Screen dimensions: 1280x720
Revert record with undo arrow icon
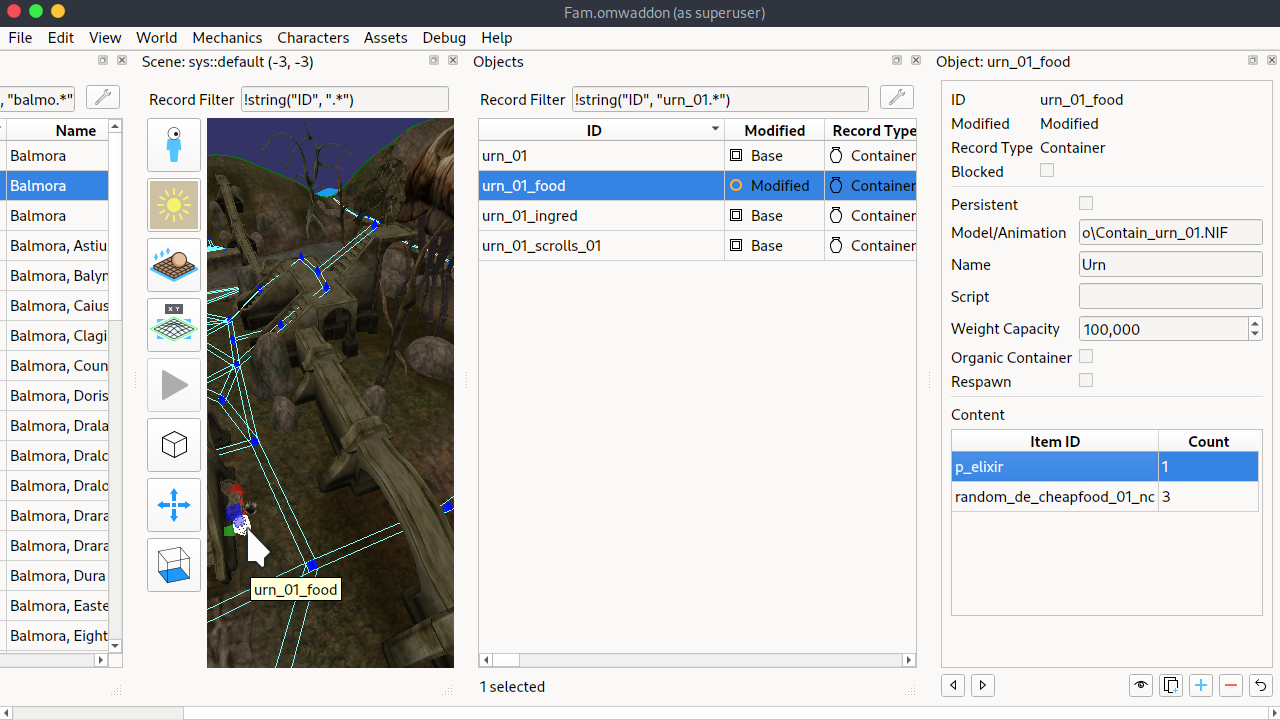[x=1260, y=685]
